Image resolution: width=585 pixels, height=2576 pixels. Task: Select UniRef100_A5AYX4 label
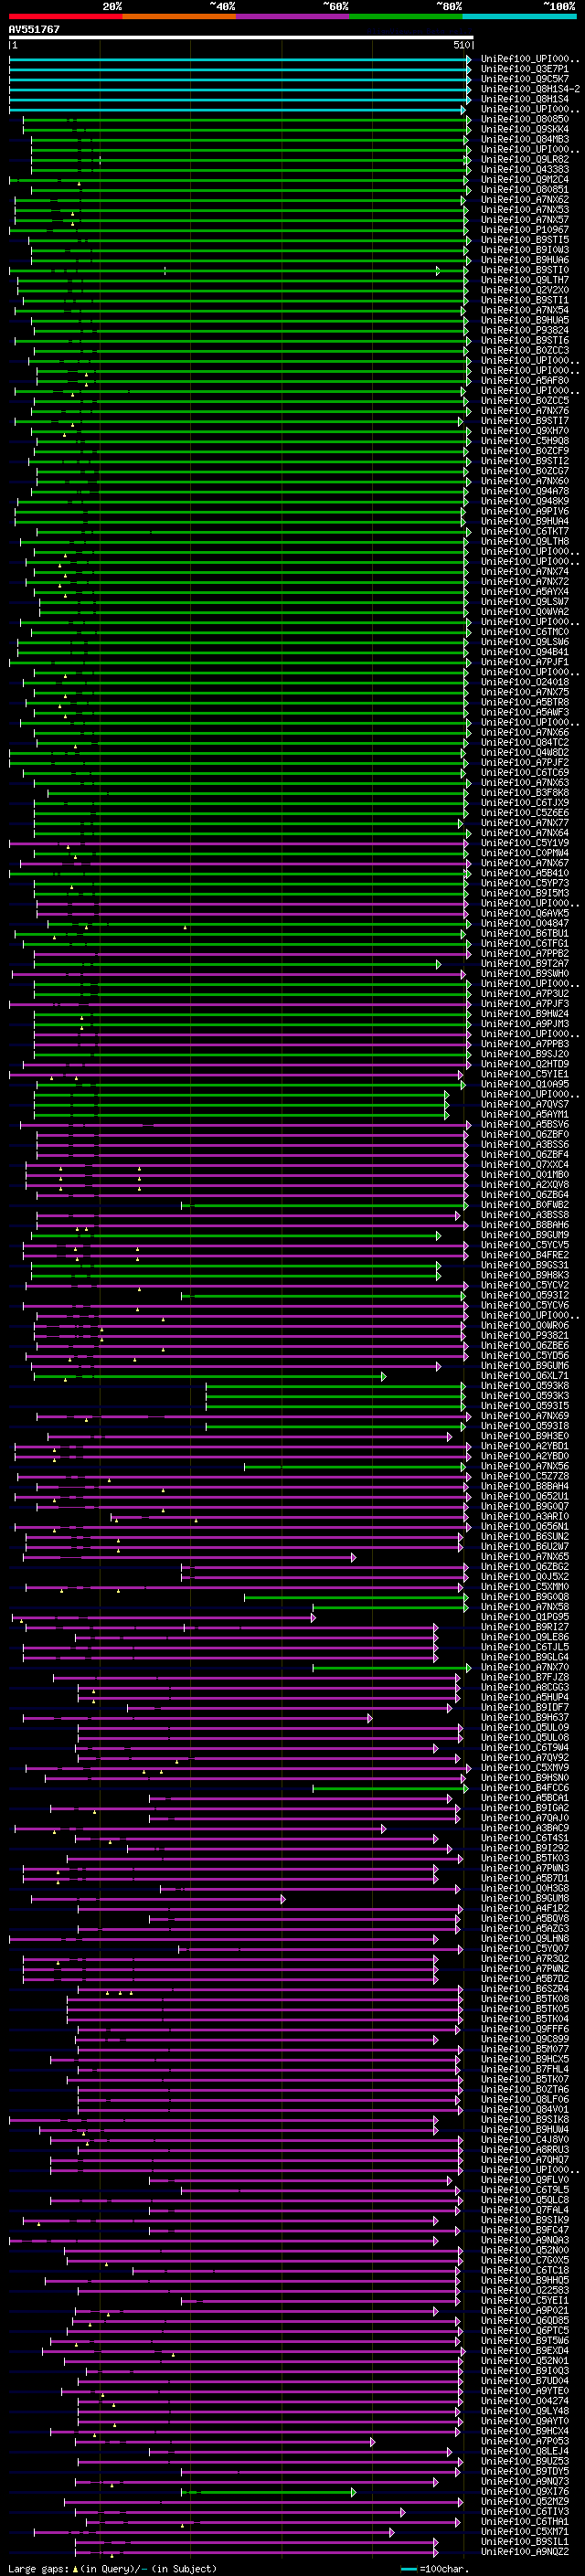pyautogui.click(x=525, y=591)
